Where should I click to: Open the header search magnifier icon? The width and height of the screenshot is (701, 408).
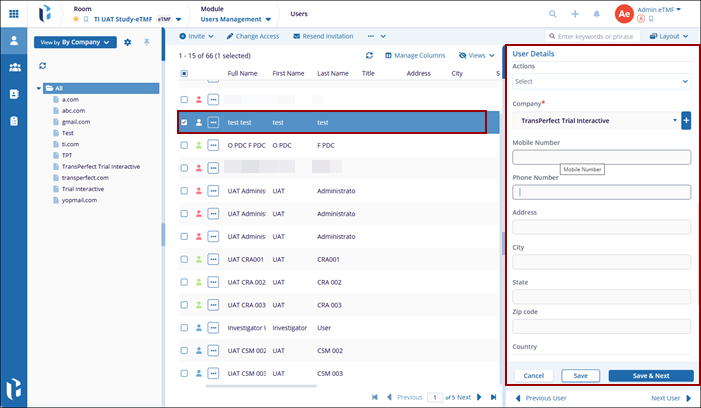[x=553, y=14]
